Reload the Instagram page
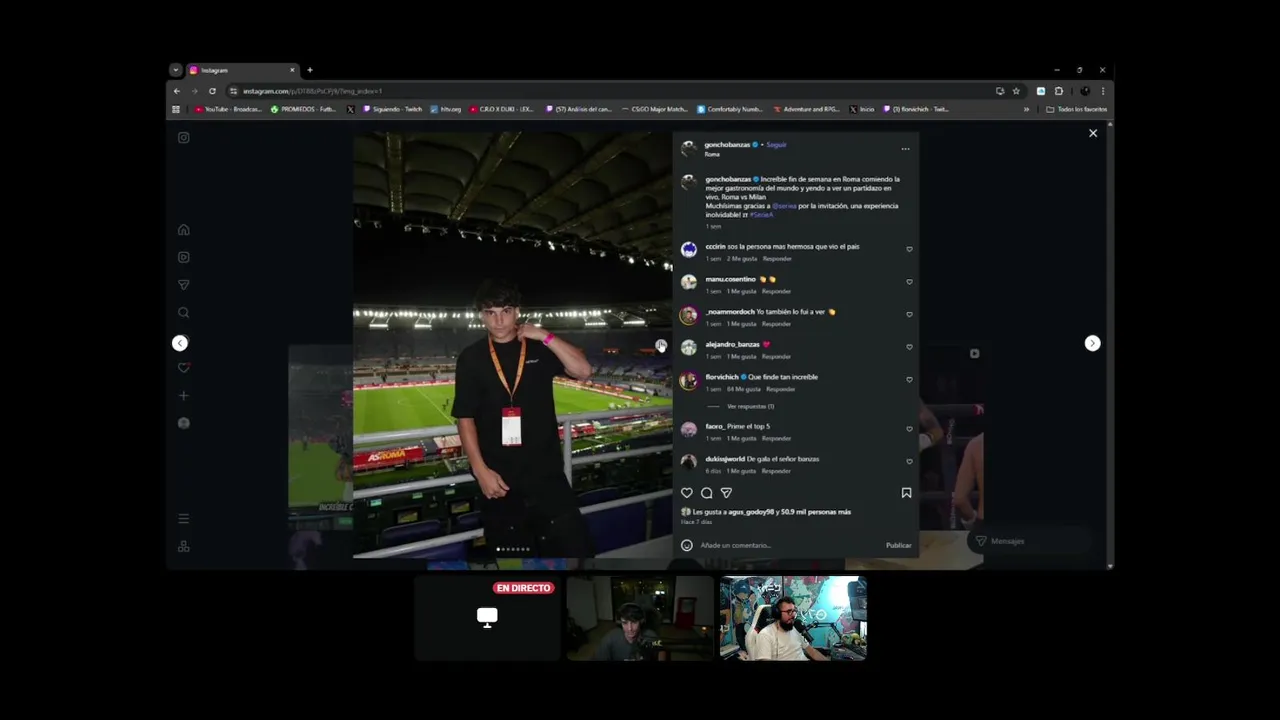The height and width of the screenshot is (720, 1280). pyautogui.click(x=212, y=91)
